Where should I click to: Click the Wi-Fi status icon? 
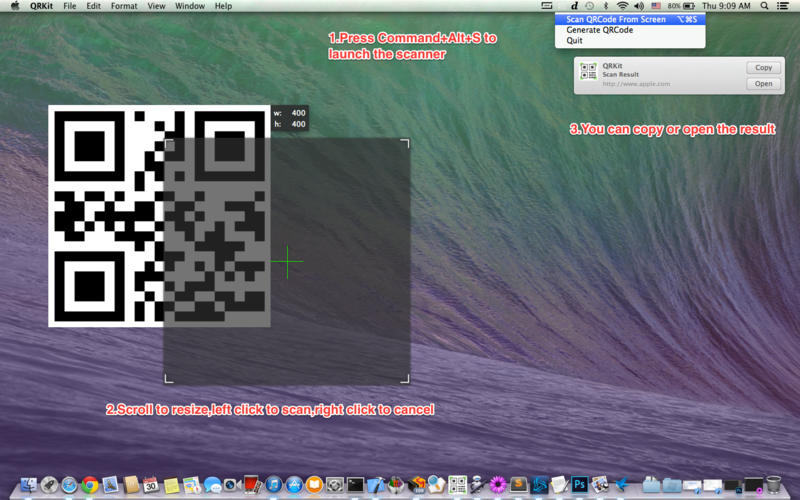click(622, 6)
